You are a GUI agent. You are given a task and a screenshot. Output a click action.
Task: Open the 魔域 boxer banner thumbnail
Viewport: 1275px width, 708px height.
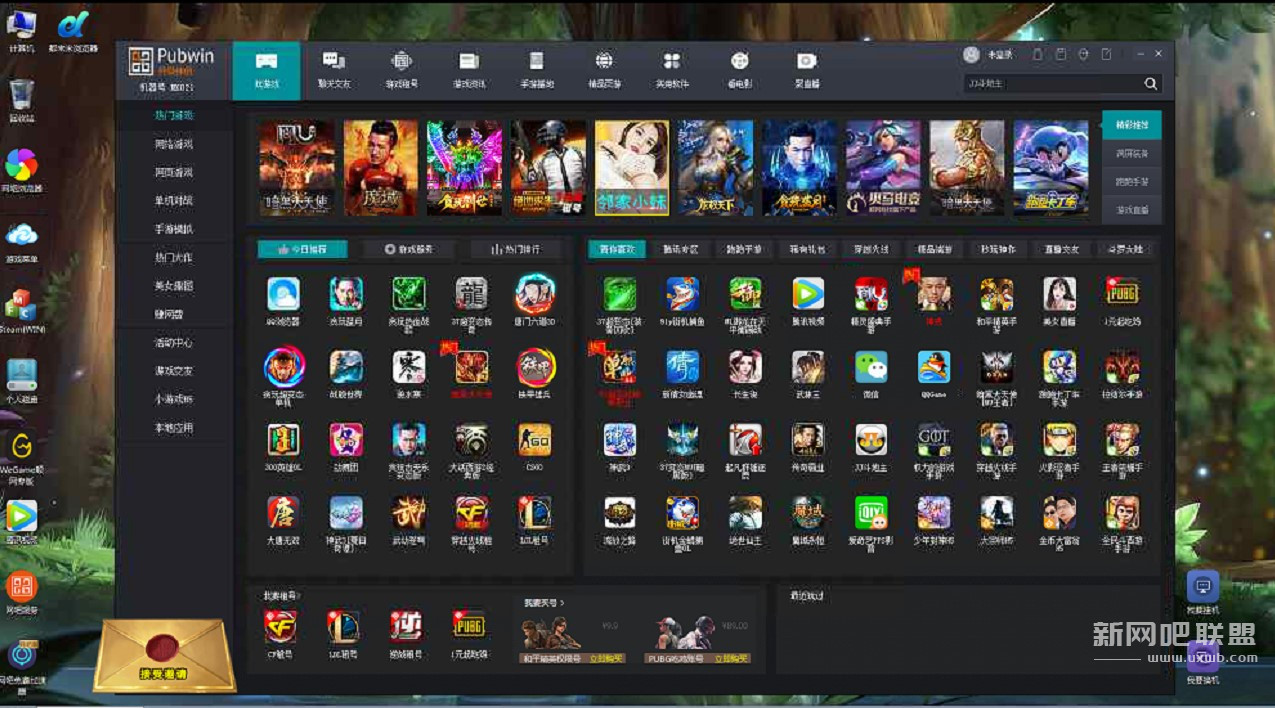click(x=381, y=168)
